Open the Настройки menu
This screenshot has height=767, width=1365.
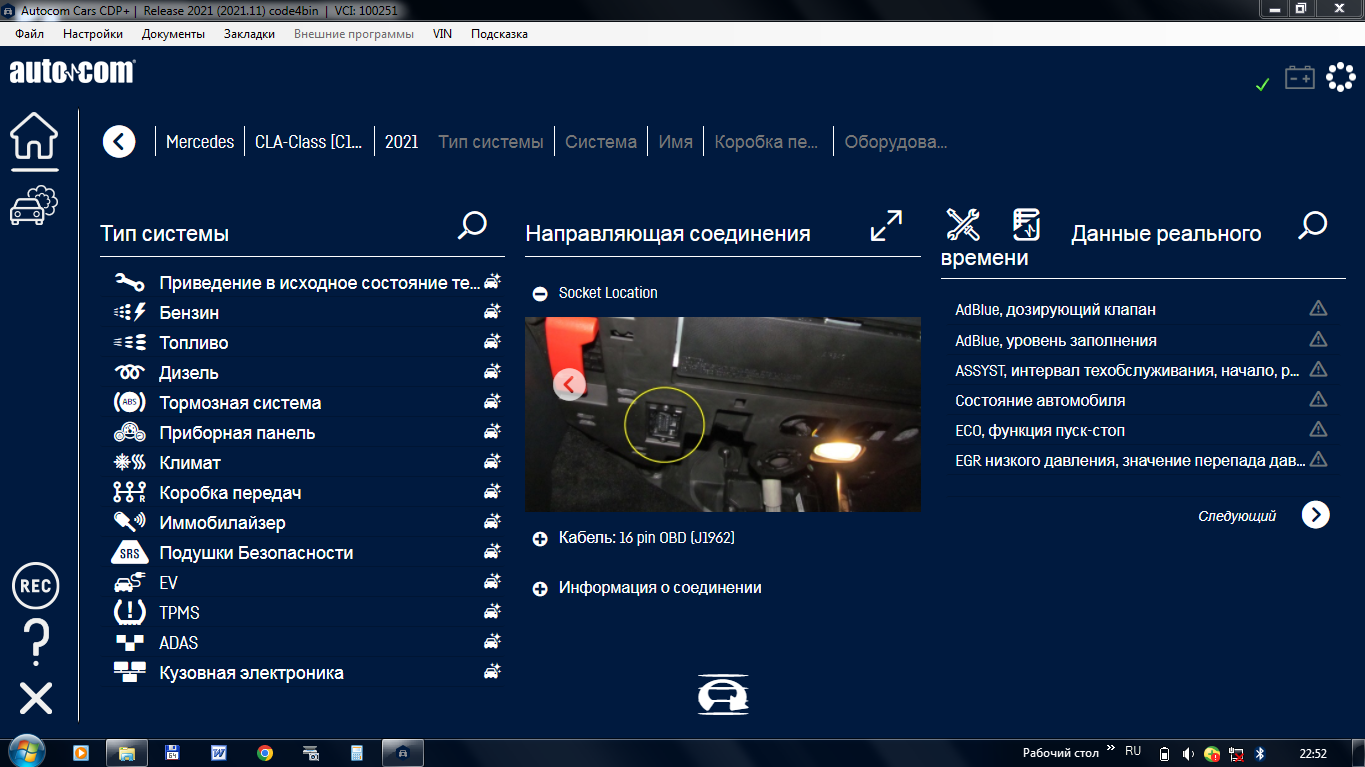[x=93, y=34]
